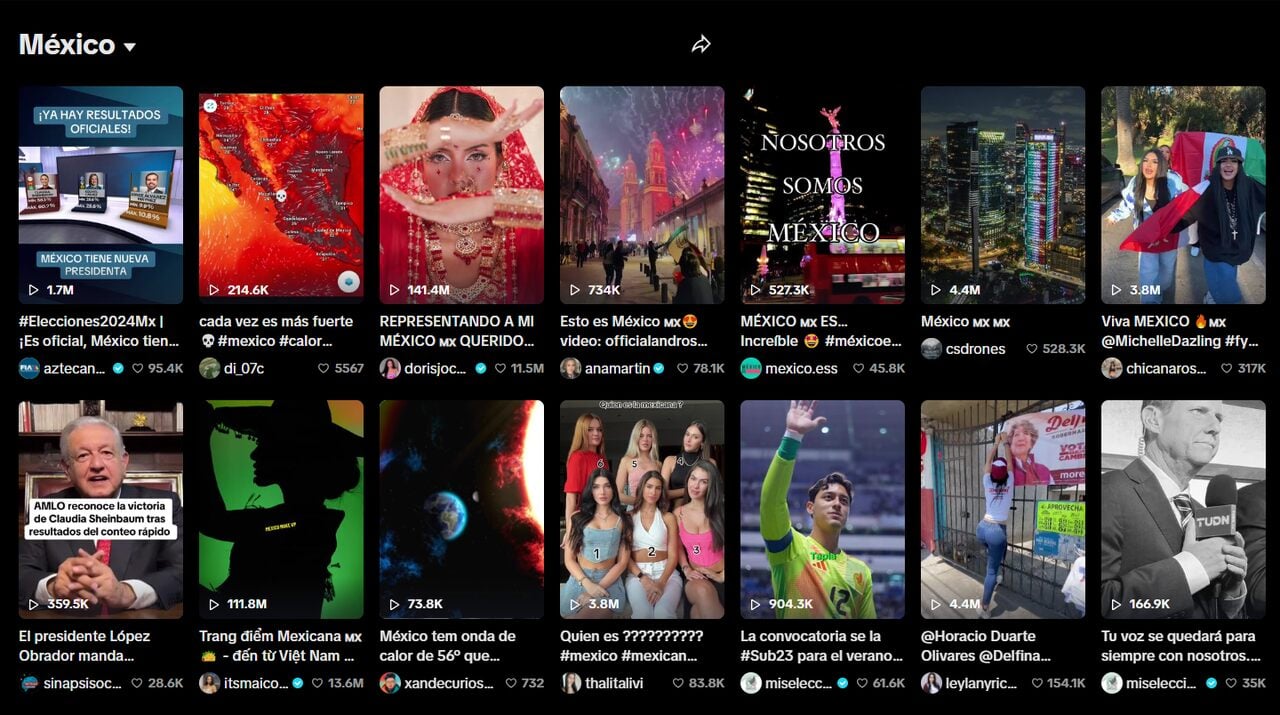Viewport: 1280px width, 715px height.
Task: Open the Nosotros Somos México video thumbnail
Action: click(822, 194)
